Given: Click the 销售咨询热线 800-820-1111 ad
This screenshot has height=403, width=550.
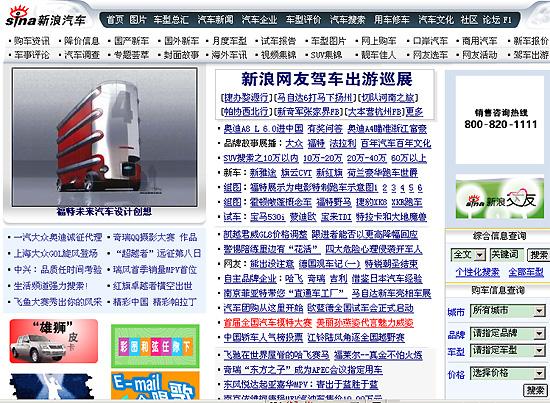Looking at the screenshot, I should [500, 120].
